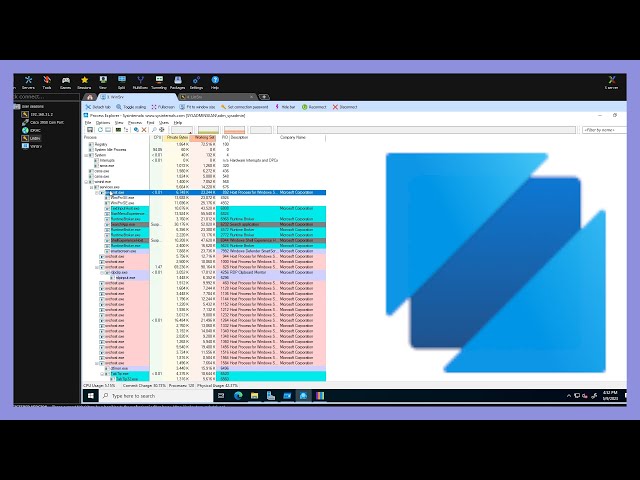Viewport: 640px width, 480px height.
Task: Open Process Explorer Process menu
Action: (x=135, y=122)
